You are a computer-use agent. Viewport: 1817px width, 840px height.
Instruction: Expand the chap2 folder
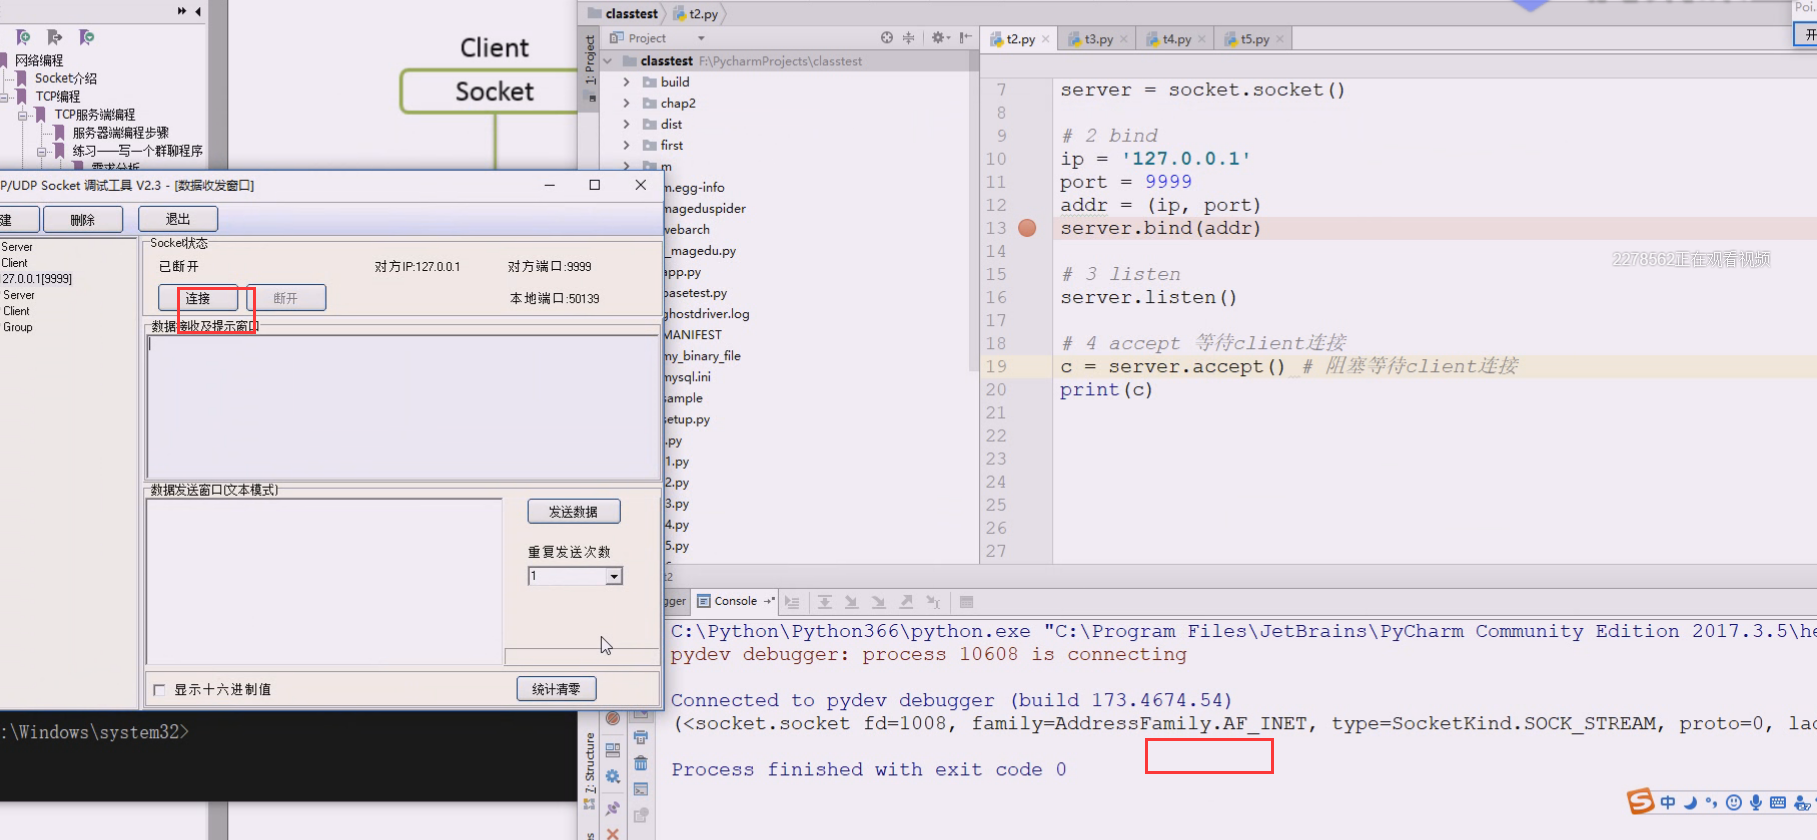pos(627,103)
